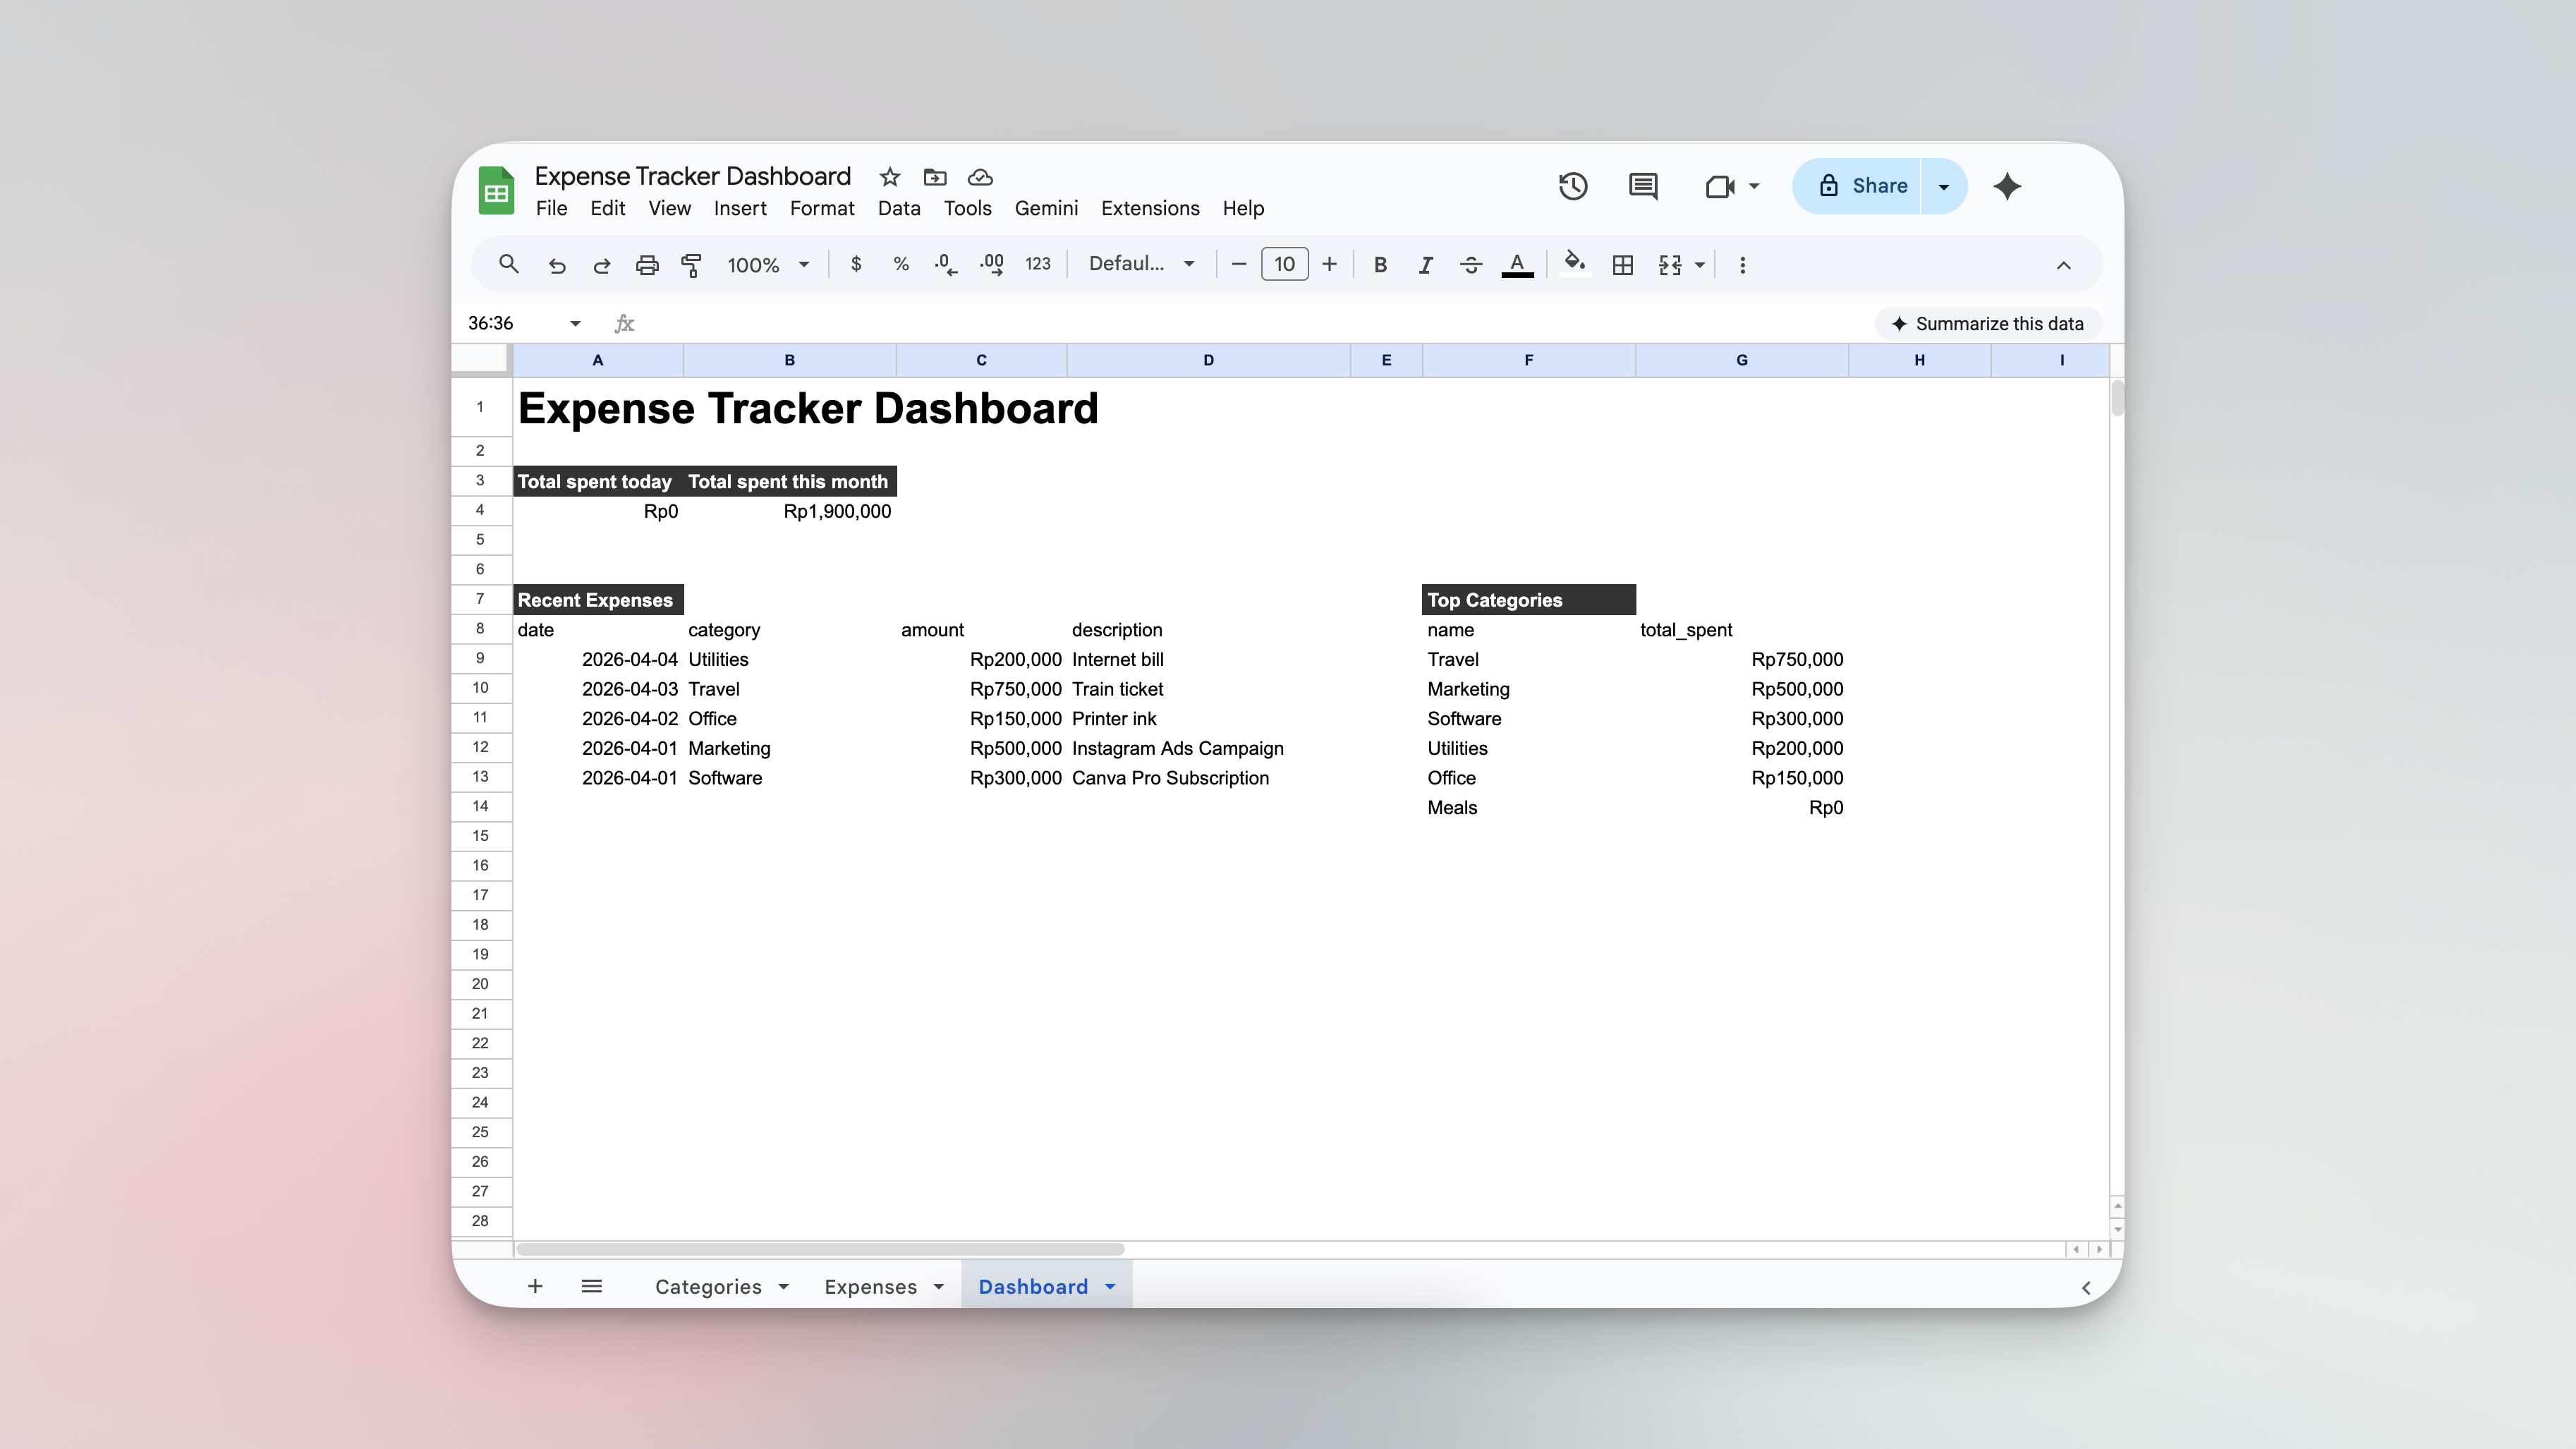
Task: Open version history clock icon
Action: [1573, 186]
